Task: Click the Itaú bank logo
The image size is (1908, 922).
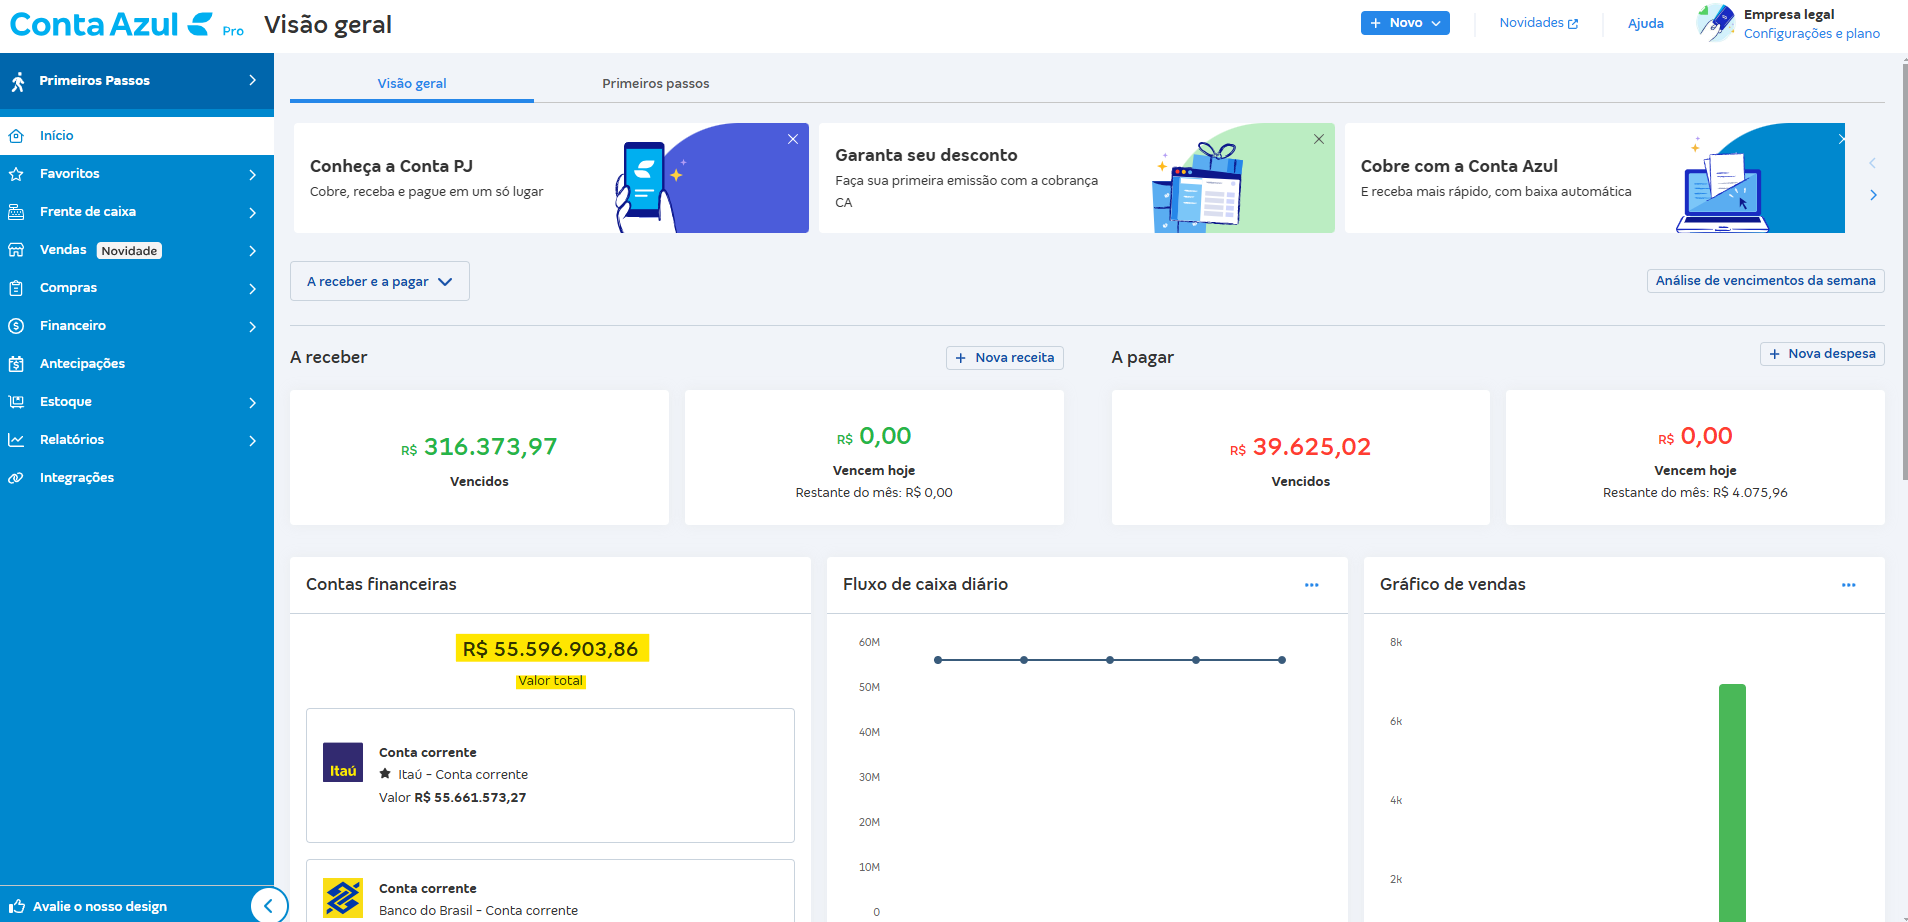Action: [x=343, y=762]
